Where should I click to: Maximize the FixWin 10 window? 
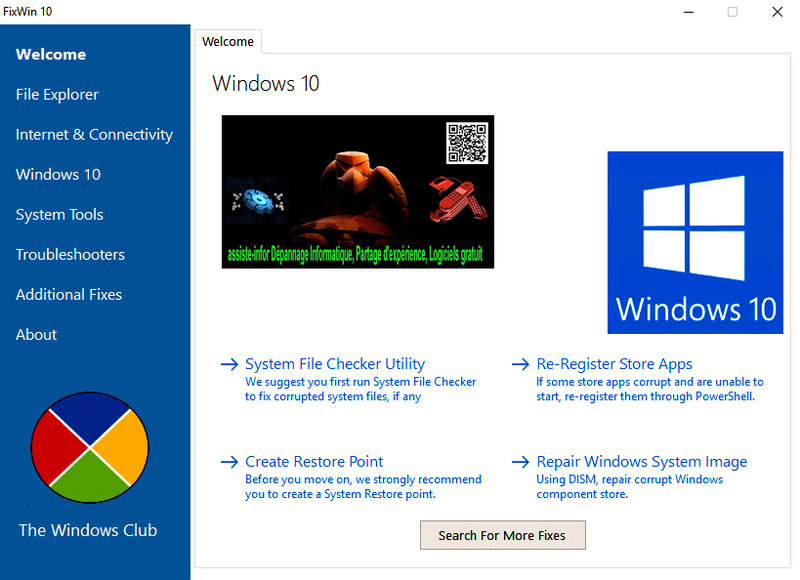coord(733,12)
